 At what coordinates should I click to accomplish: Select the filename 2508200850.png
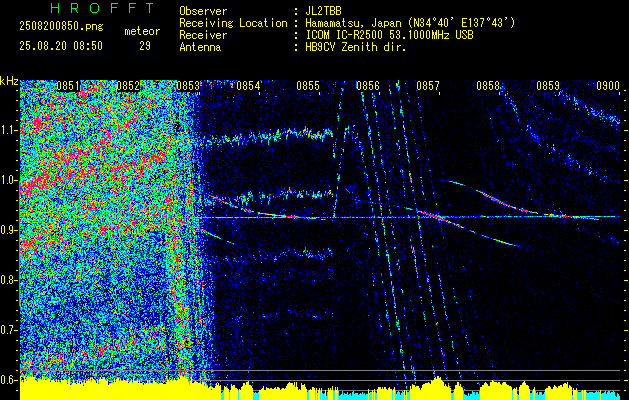(61, 27)
